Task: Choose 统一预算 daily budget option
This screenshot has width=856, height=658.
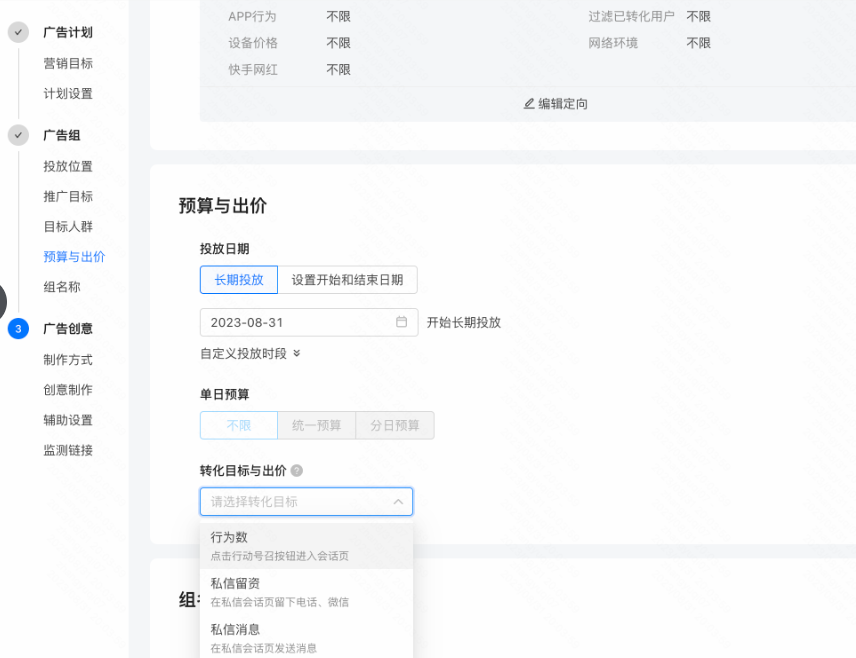Action: point(317,425)
